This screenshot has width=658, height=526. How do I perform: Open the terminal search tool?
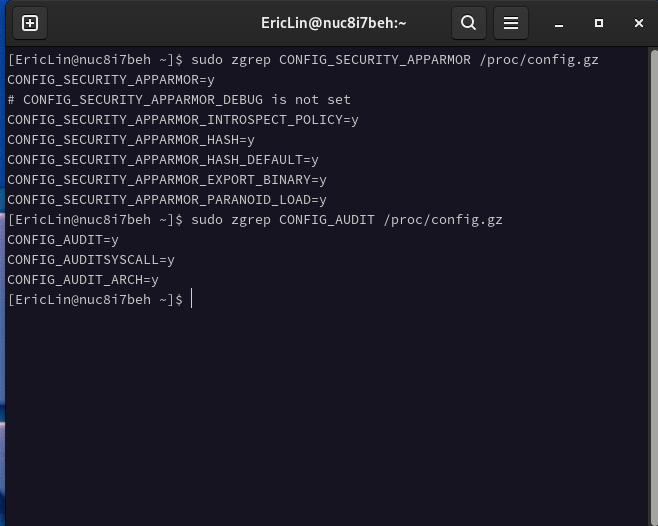(x=469, y=23)
